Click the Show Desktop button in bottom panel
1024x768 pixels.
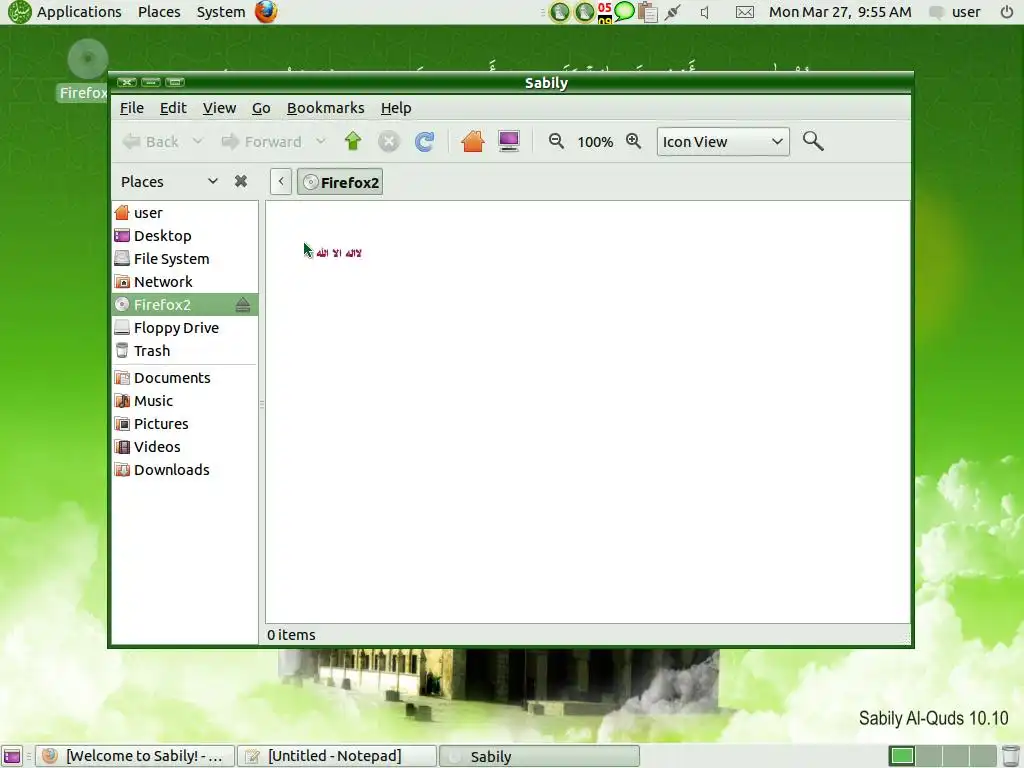[12, 756]
